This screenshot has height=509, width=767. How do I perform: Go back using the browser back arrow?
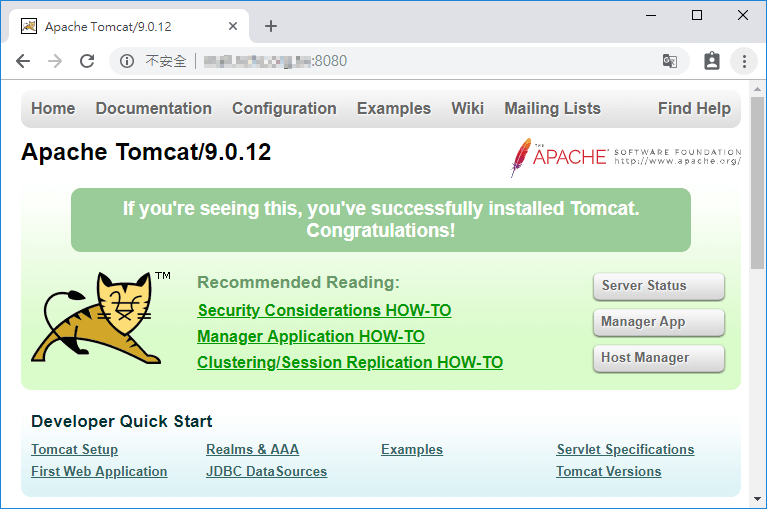(x=23, y=61)
